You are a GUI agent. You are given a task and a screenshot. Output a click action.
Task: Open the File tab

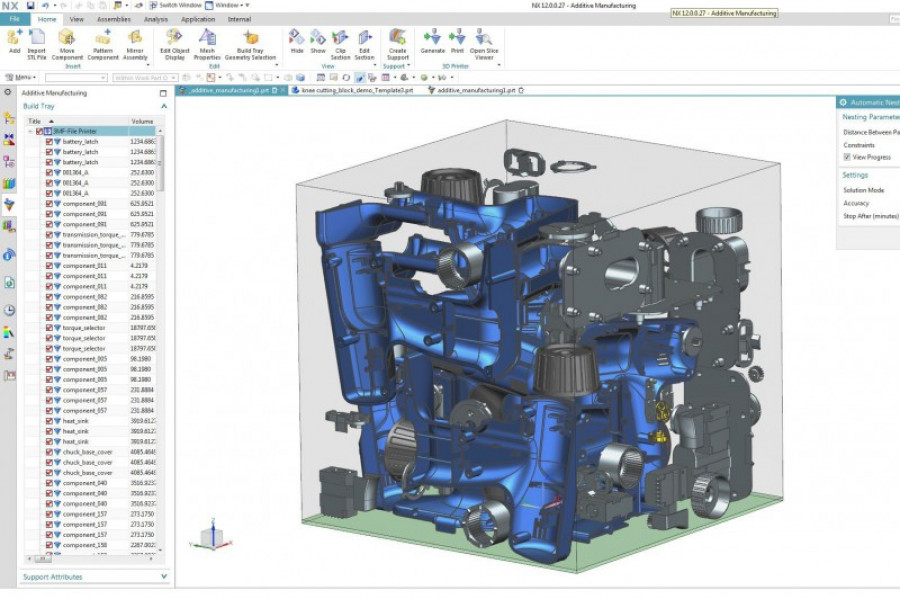click(14, 19)
